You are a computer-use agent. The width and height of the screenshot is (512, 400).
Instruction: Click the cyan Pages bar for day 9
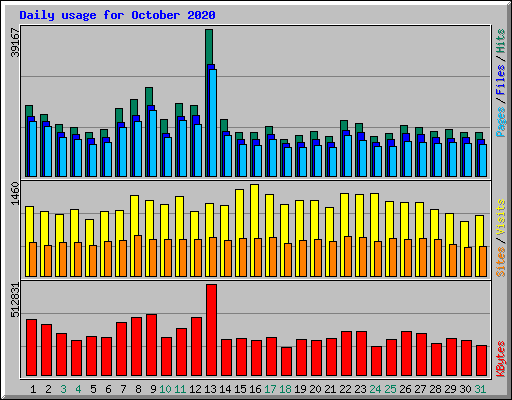point(153,143)
